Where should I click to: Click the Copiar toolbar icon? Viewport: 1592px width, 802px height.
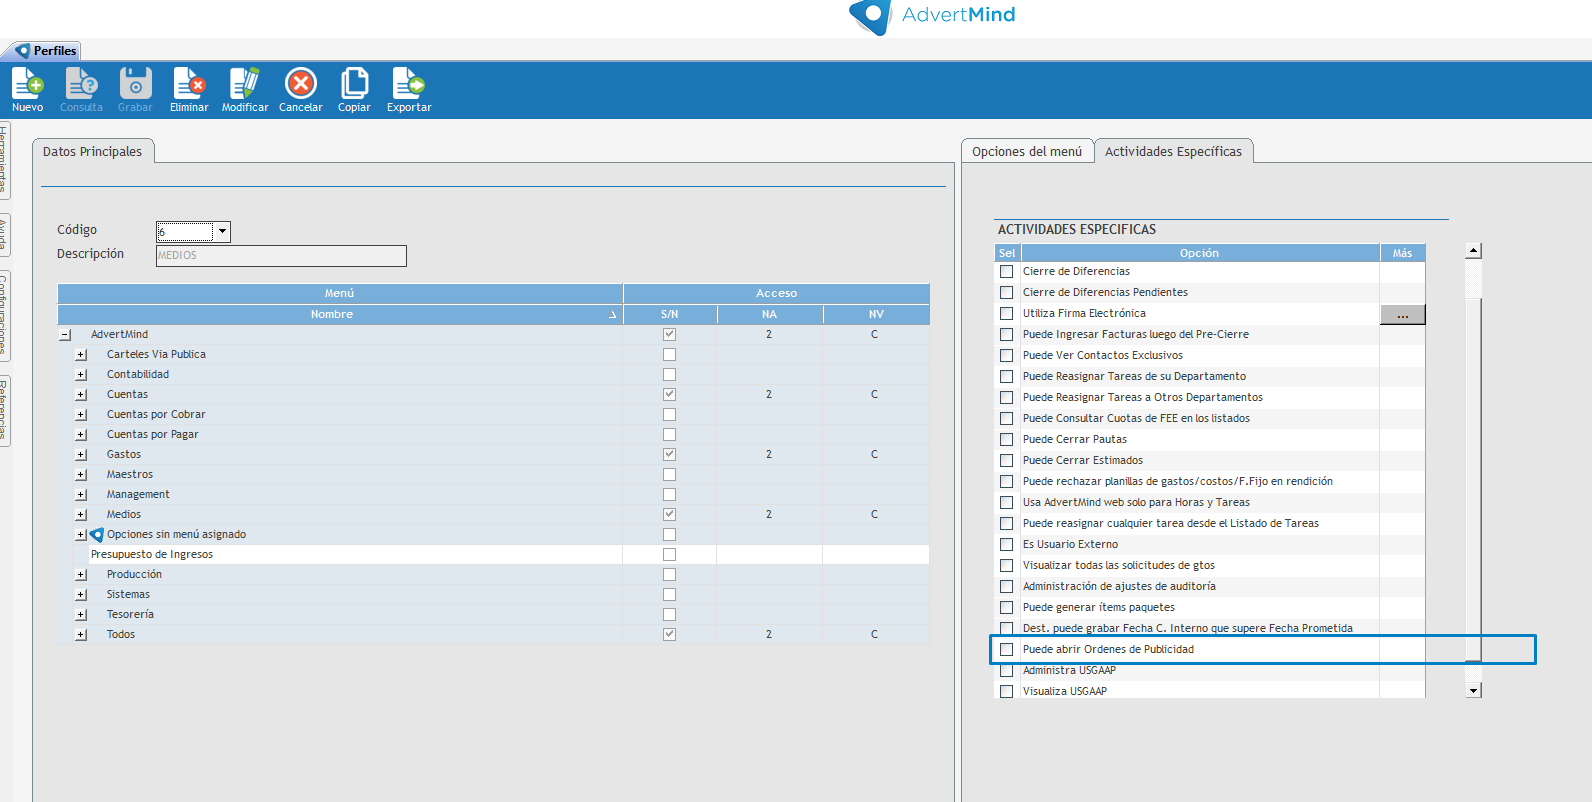(354, 89)
